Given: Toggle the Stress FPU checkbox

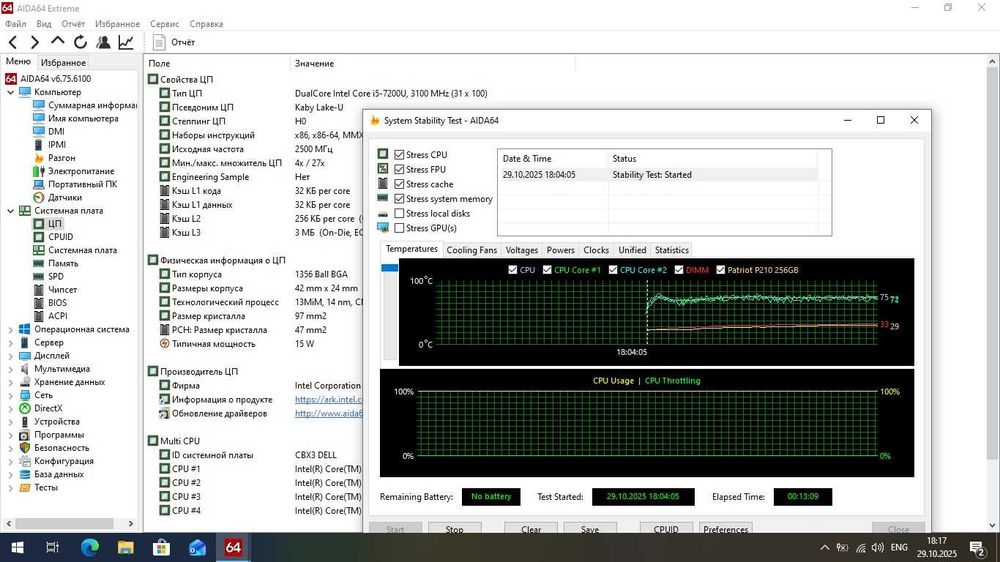Looking at the screenshot, I should [399, 169].
